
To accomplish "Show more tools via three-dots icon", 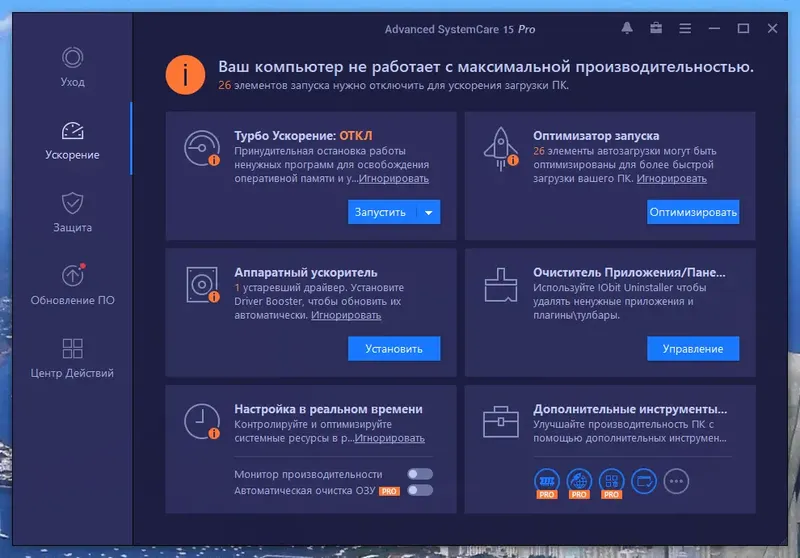I will [677, 481].
